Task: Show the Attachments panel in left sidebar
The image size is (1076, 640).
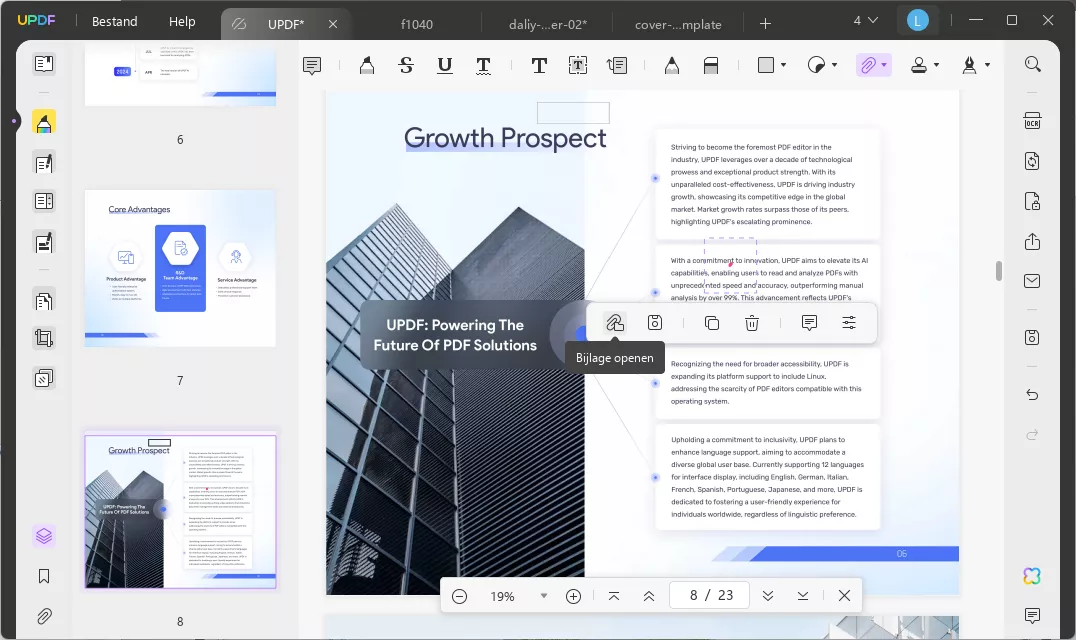Action: pos(44,616)
